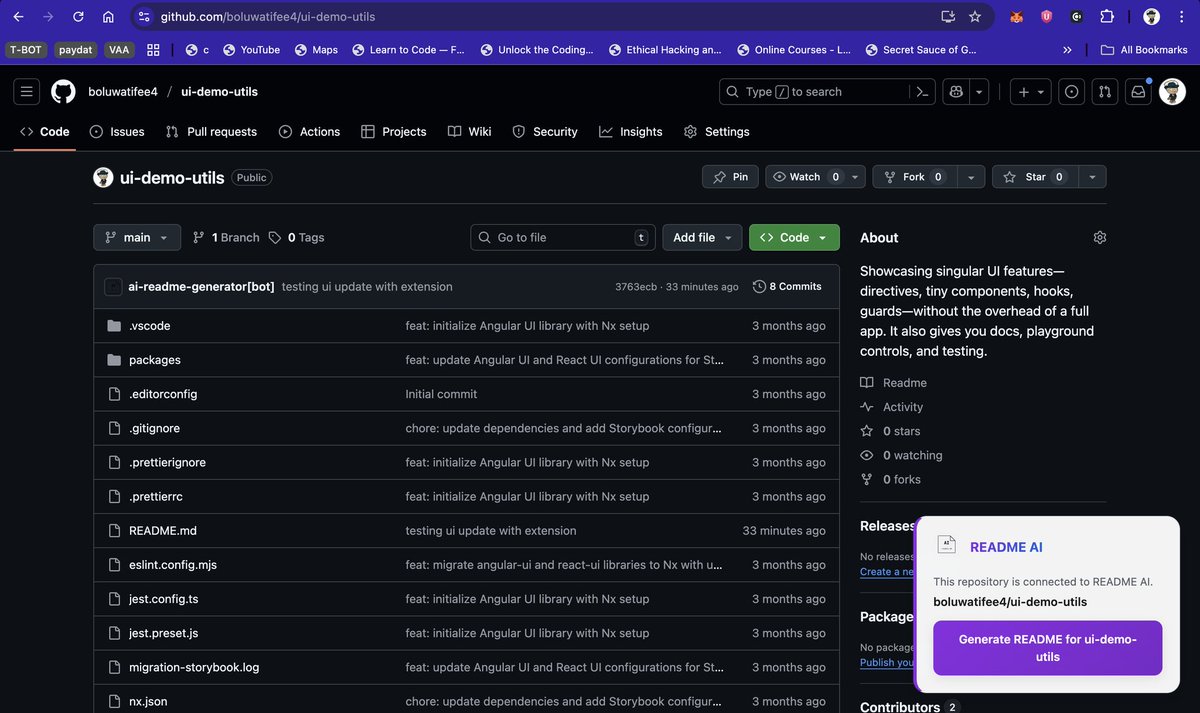Expand the Watch options dropdown arrow

(x=855, y=177)
